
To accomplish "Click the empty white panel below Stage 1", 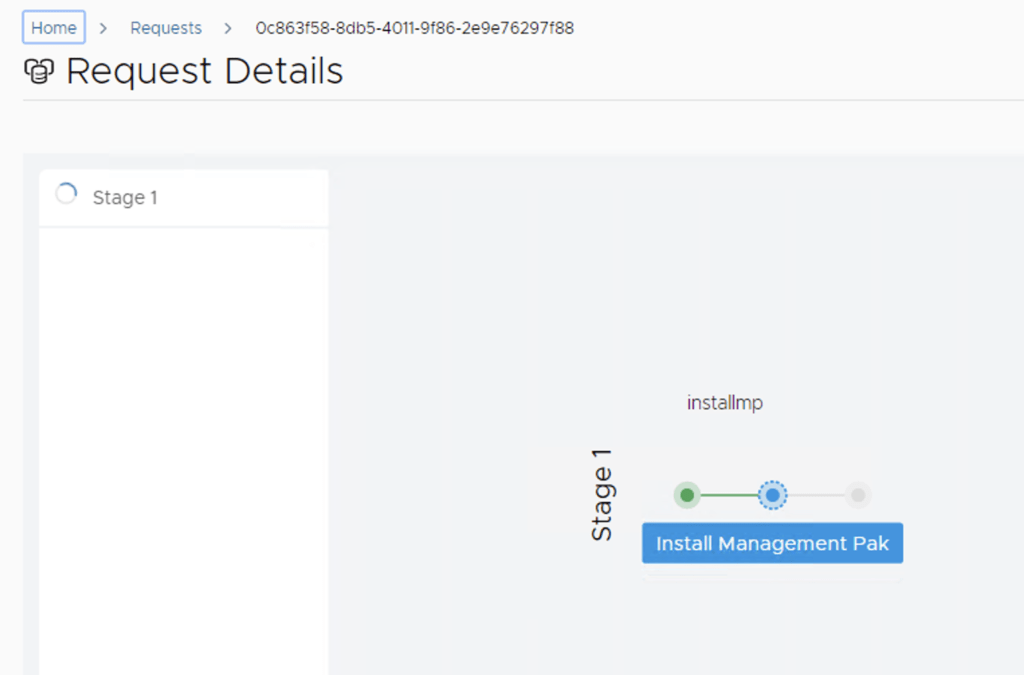I will pyautogui.click(x=184, y=450).
